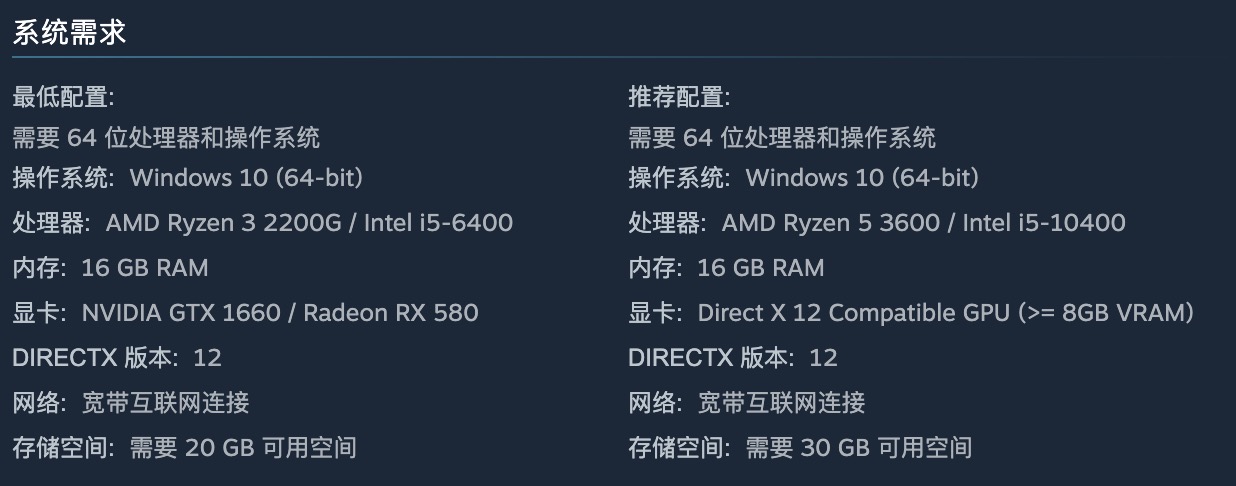Click 内存 16 GB RAM under 推荐配置

coord(726,267)
